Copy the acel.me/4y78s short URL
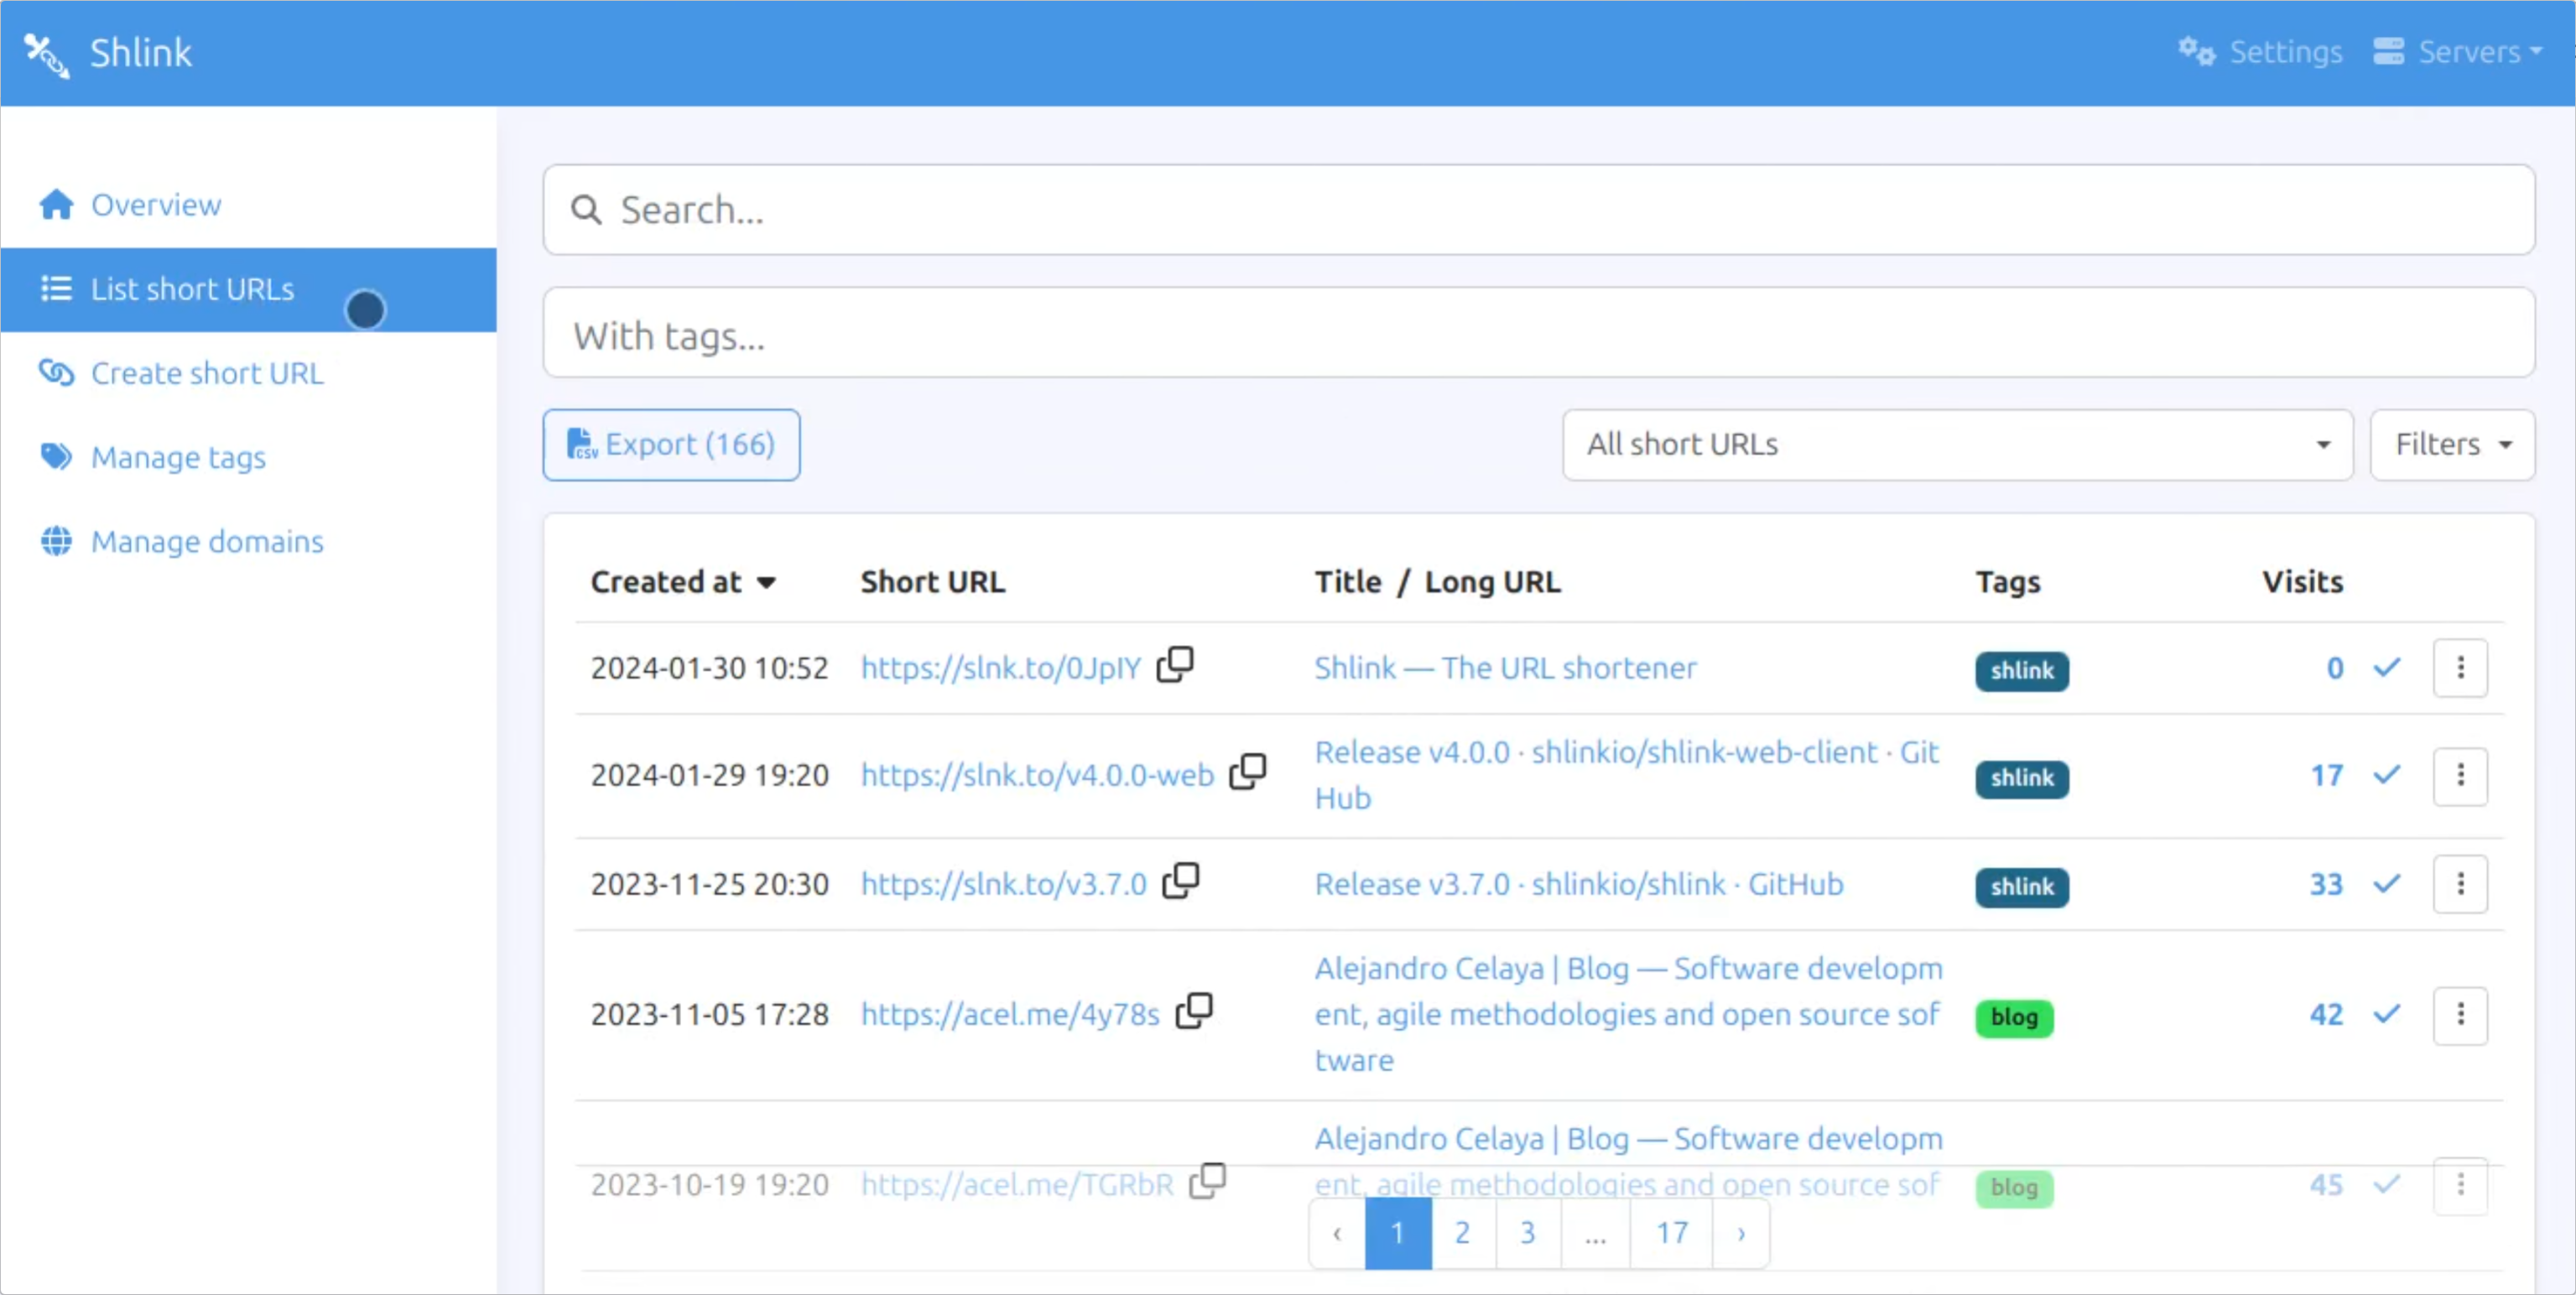This screenshot has width=2576, height=1295. pos(1194,1011)
